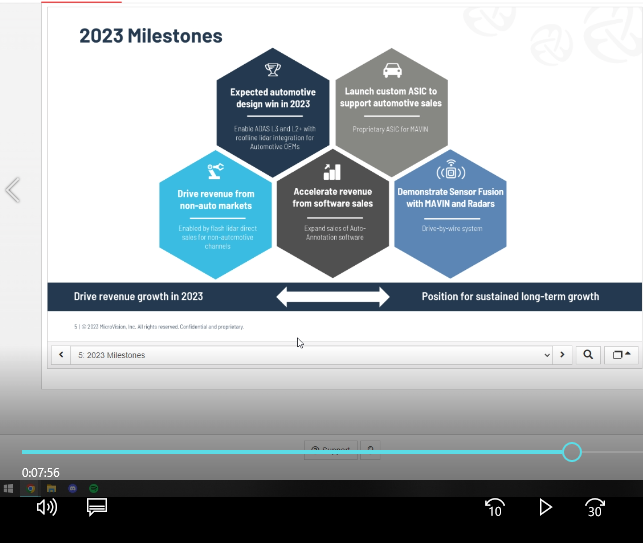The width and height of the screenshot is (643, 543).
Task: Click 'Expected automotive design win in 2023' text
Action: (x=273, y=98)
